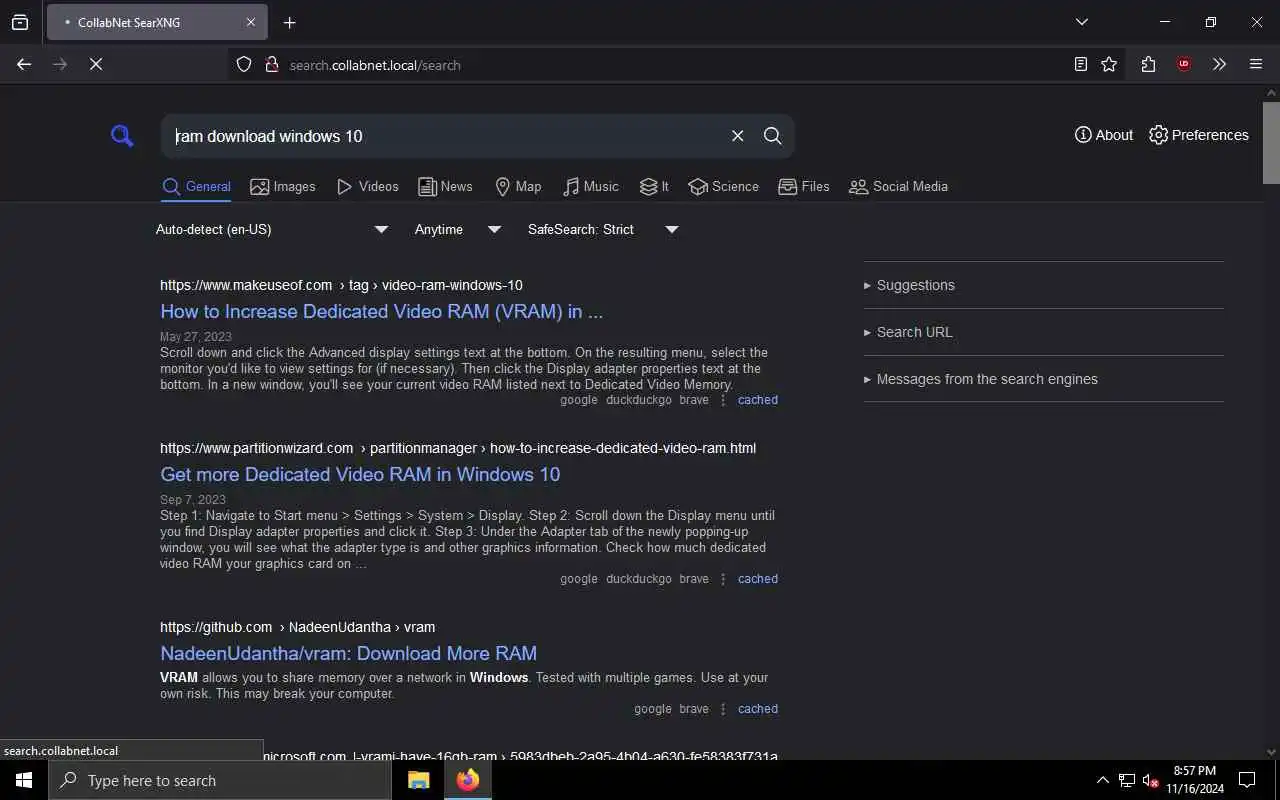Open 'Get more Dedicated Video RAM in Windows 10'
Screen dimensions: 1280x800
[360, 474]
